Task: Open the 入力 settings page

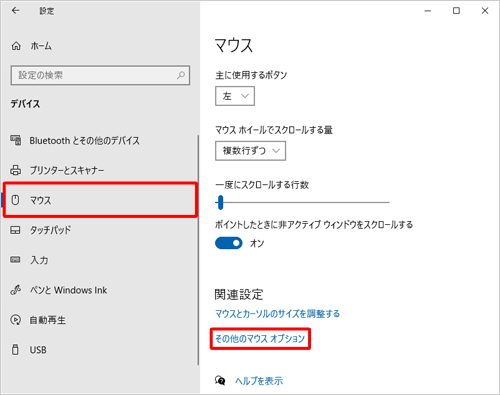Action: (39, 260)
